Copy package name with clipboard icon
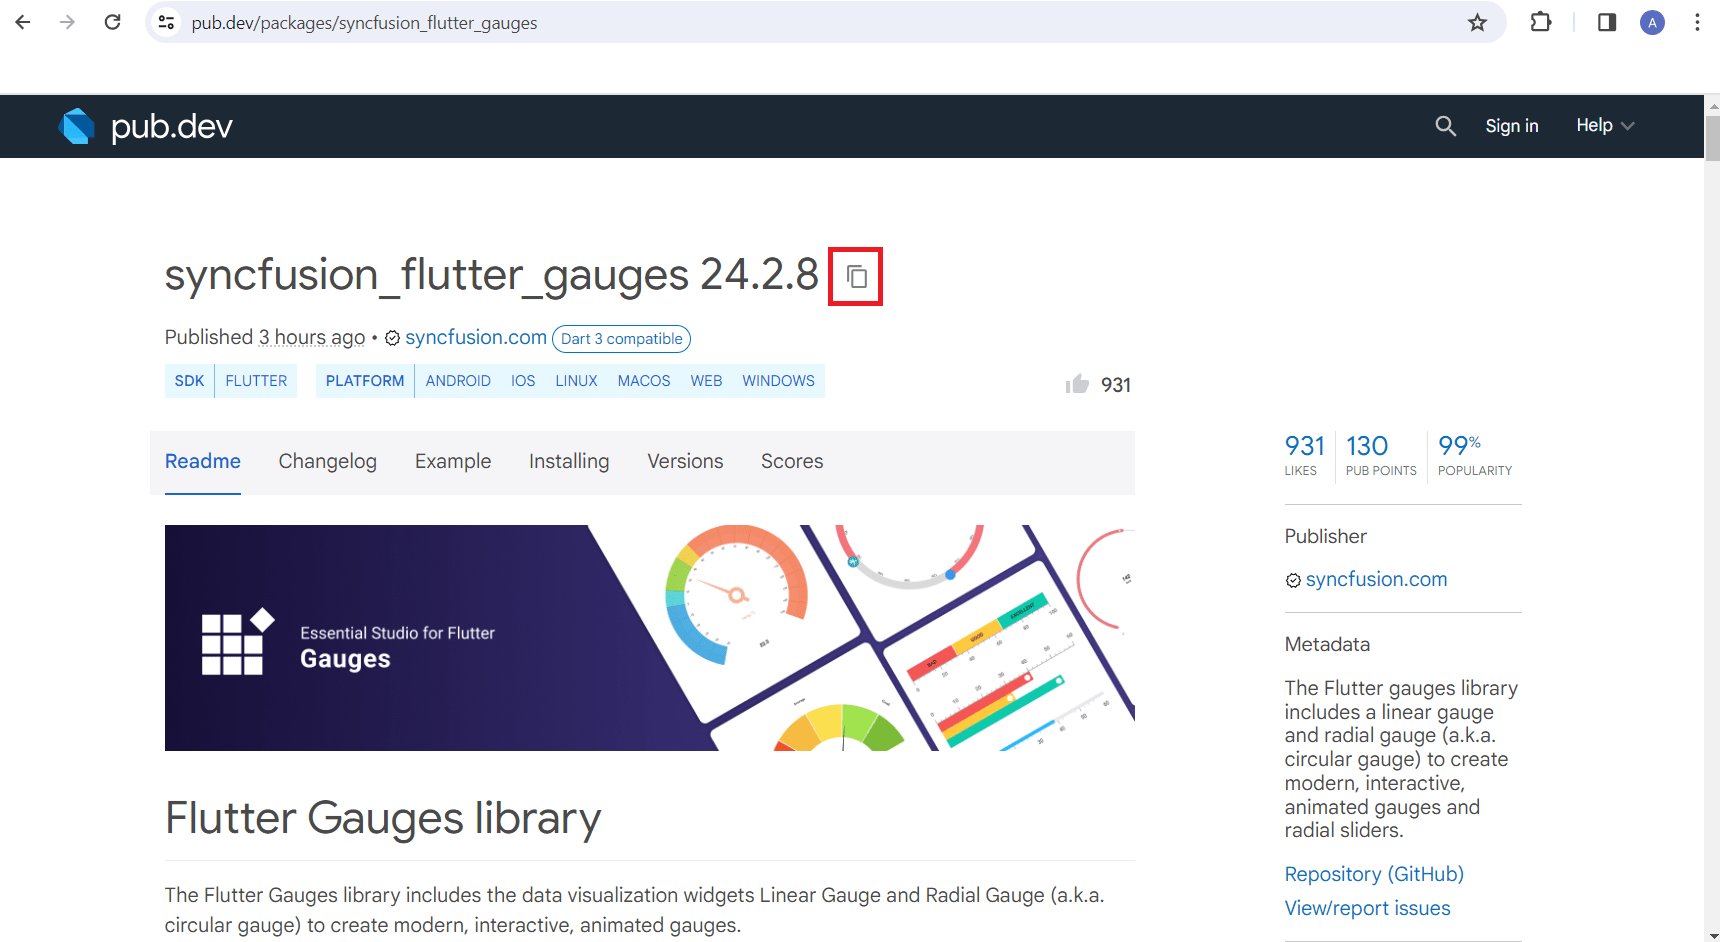This screenshot has width=1720, height=942. pyautogui.click(x=856, y=276)
